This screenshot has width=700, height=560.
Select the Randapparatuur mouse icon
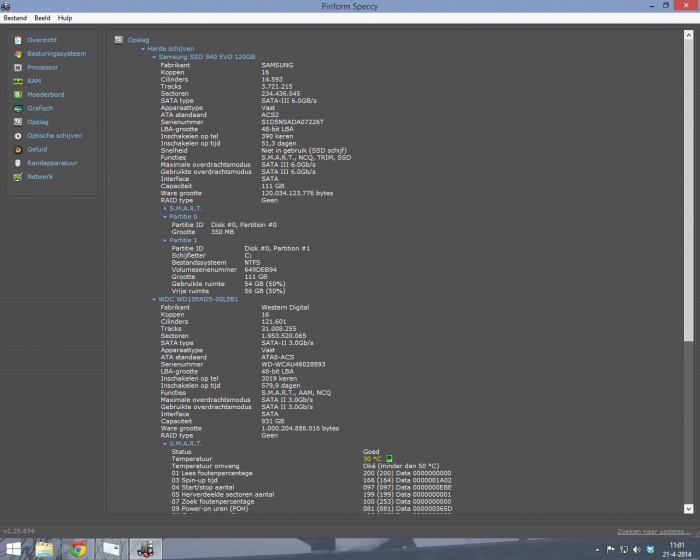click(x=18, y=163)
